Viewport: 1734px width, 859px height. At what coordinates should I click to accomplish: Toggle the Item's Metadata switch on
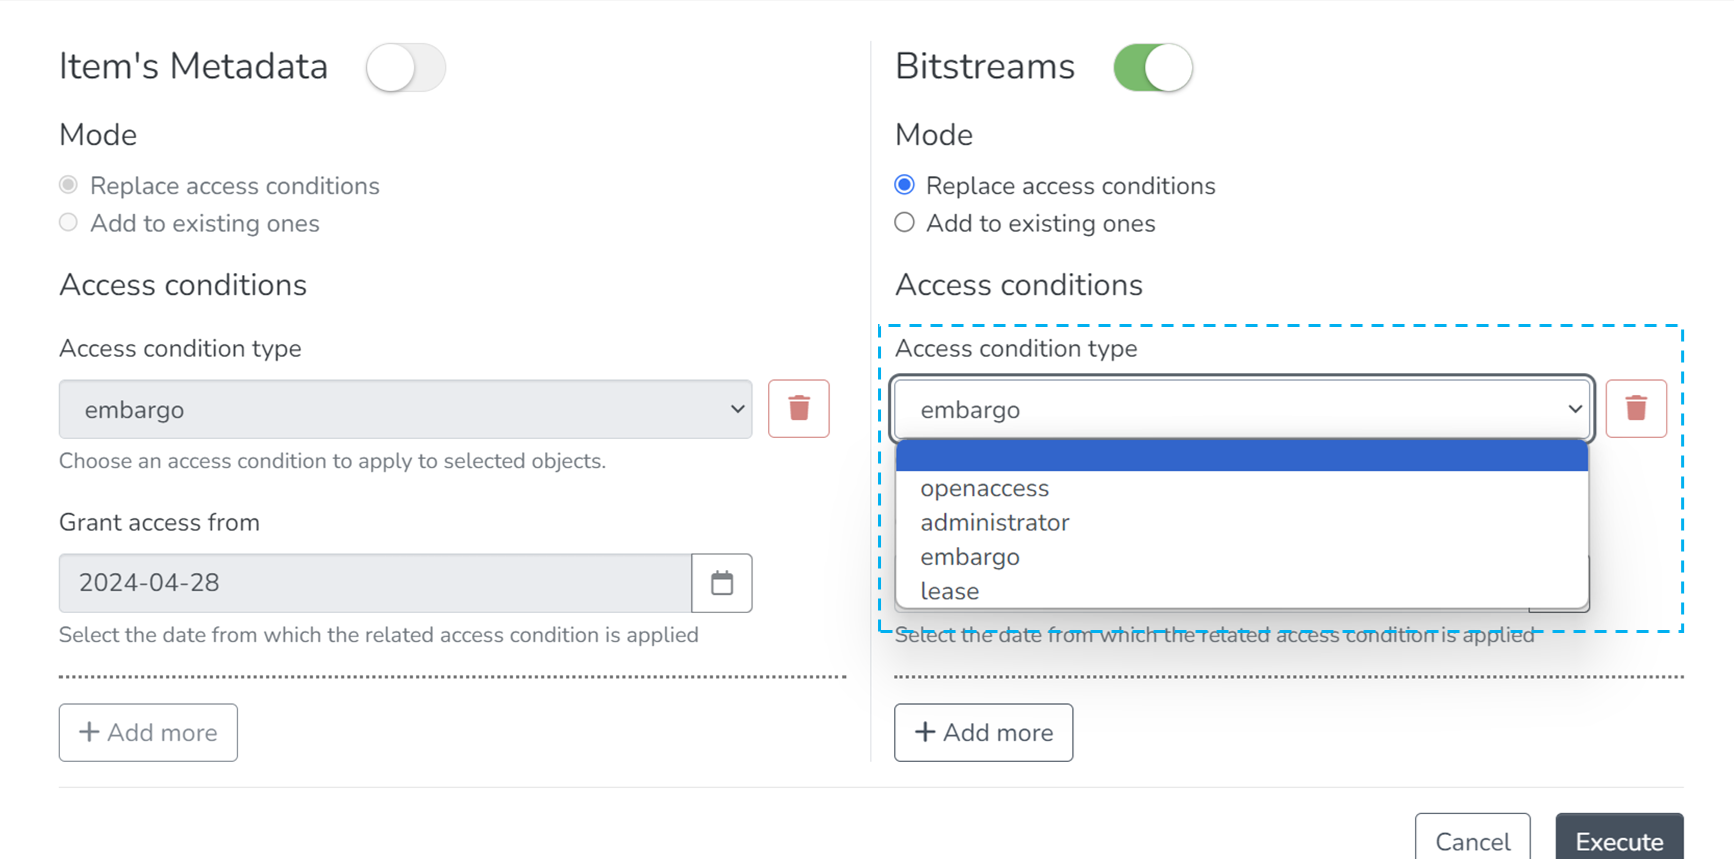pos(405,68)
